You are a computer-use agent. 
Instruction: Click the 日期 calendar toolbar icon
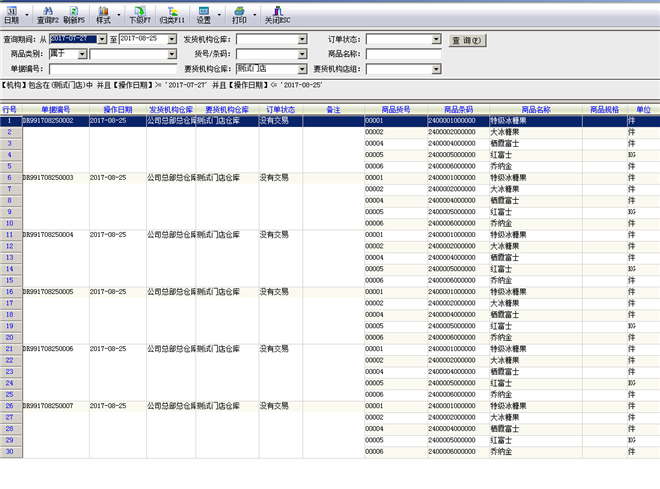click(11, 14)
